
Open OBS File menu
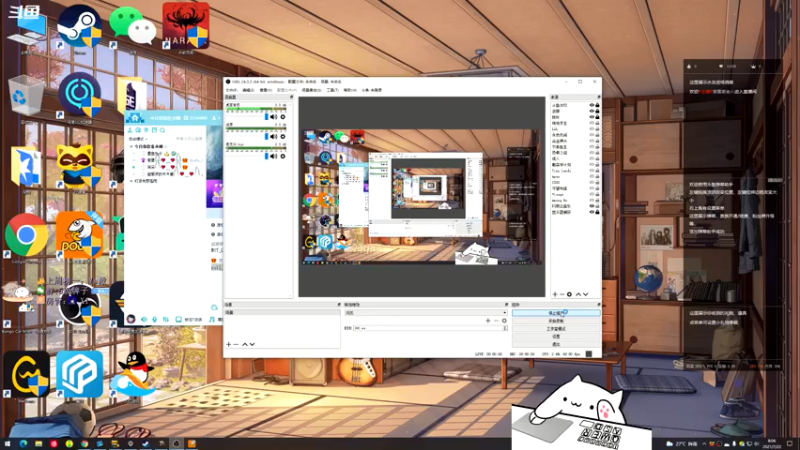coord(231,90)
